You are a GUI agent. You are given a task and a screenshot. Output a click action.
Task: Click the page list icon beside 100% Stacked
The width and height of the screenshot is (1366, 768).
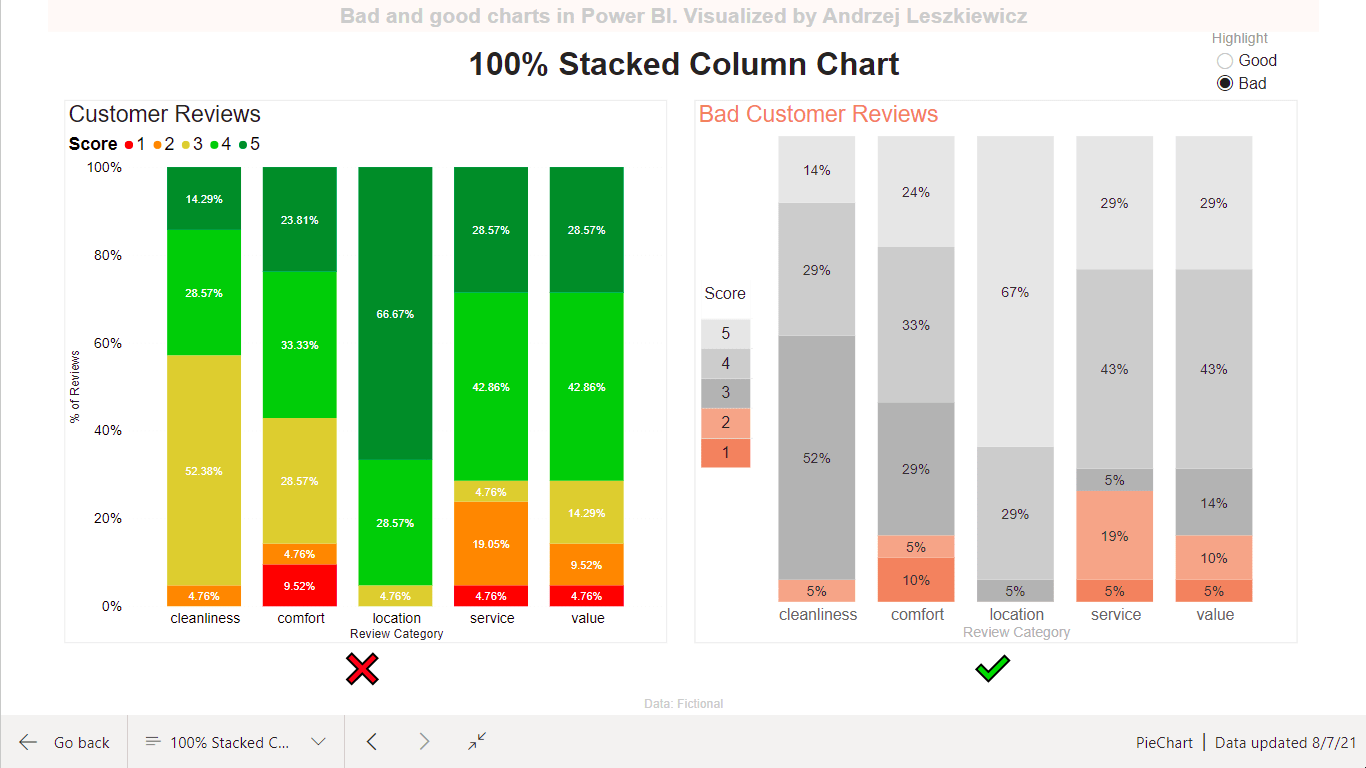153,742
